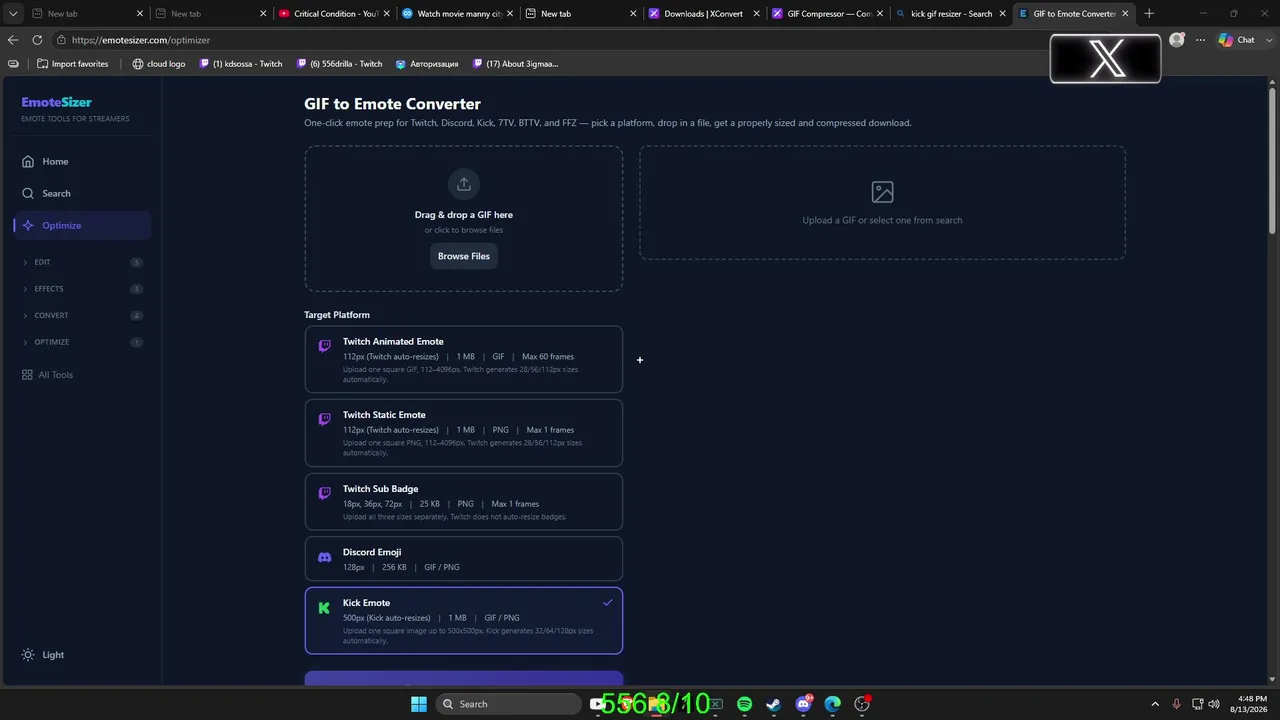Open a new browser tab with plus icon

[1149, 14]
